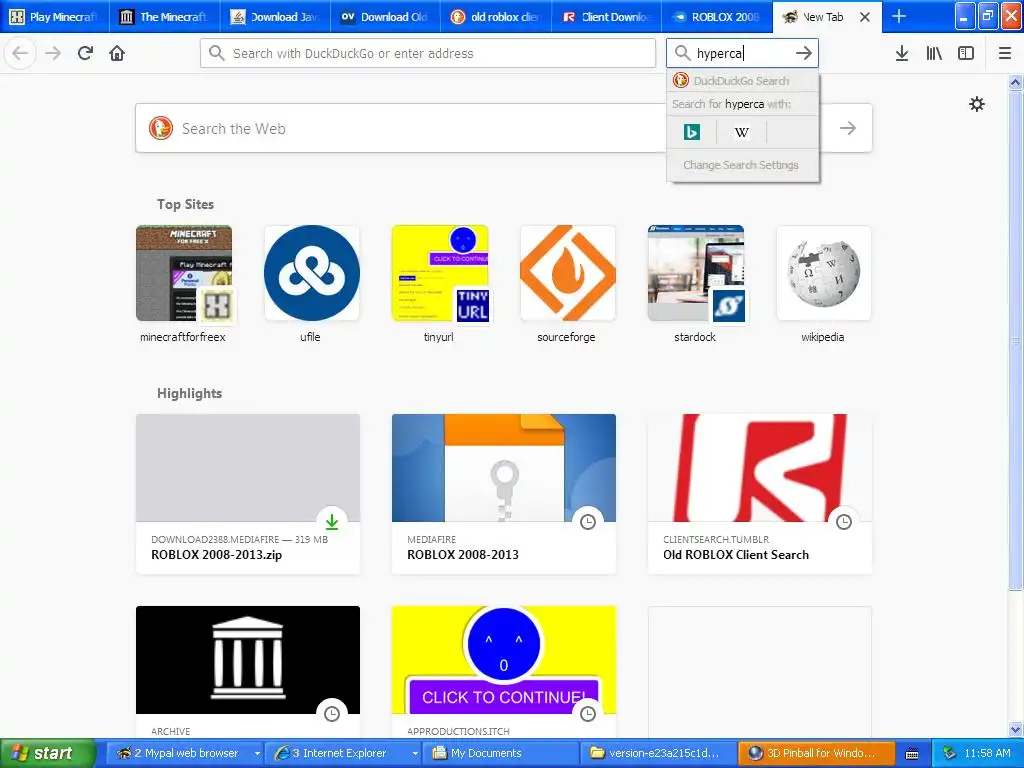This screenshot has height=768, width=1024.
Task: Open the ROBLOX 2008-2013.zip download highlight
Action: [248, 494]
